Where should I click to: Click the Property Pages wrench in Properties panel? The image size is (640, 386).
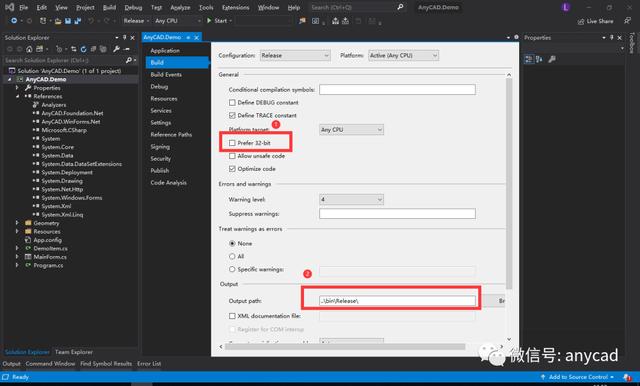(552, 59)
